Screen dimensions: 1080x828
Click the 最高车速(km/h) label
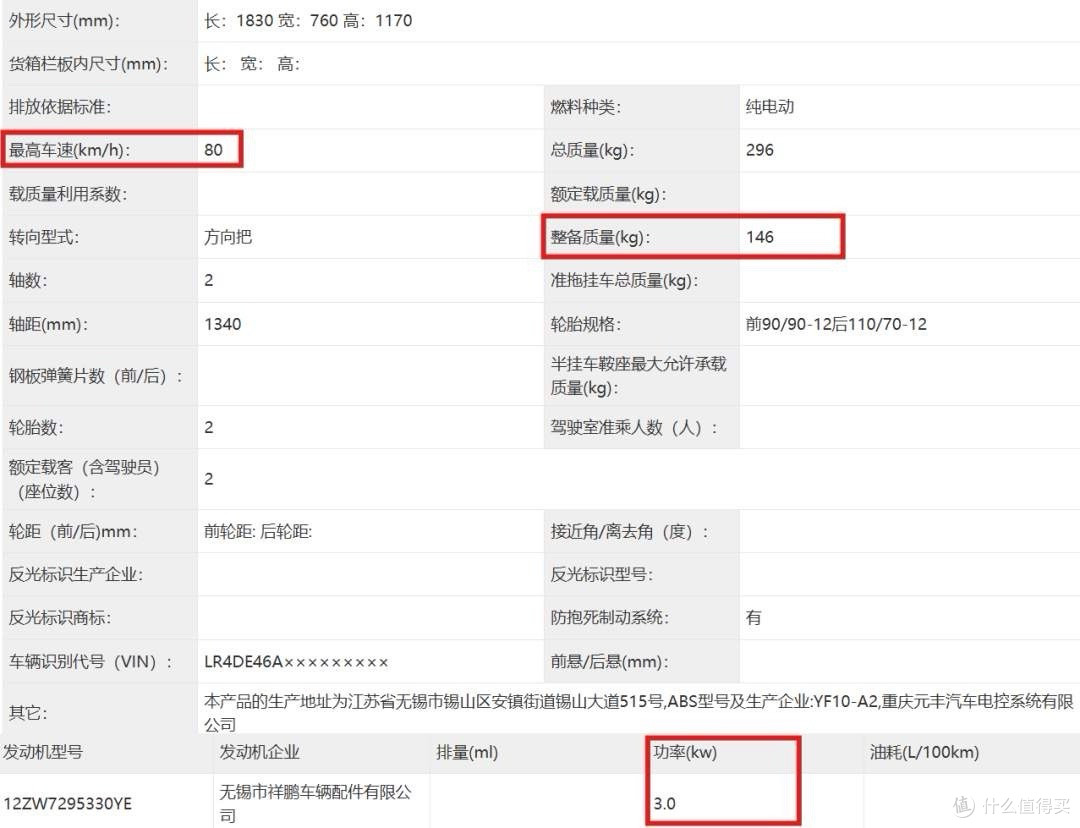tap(69, 150)
